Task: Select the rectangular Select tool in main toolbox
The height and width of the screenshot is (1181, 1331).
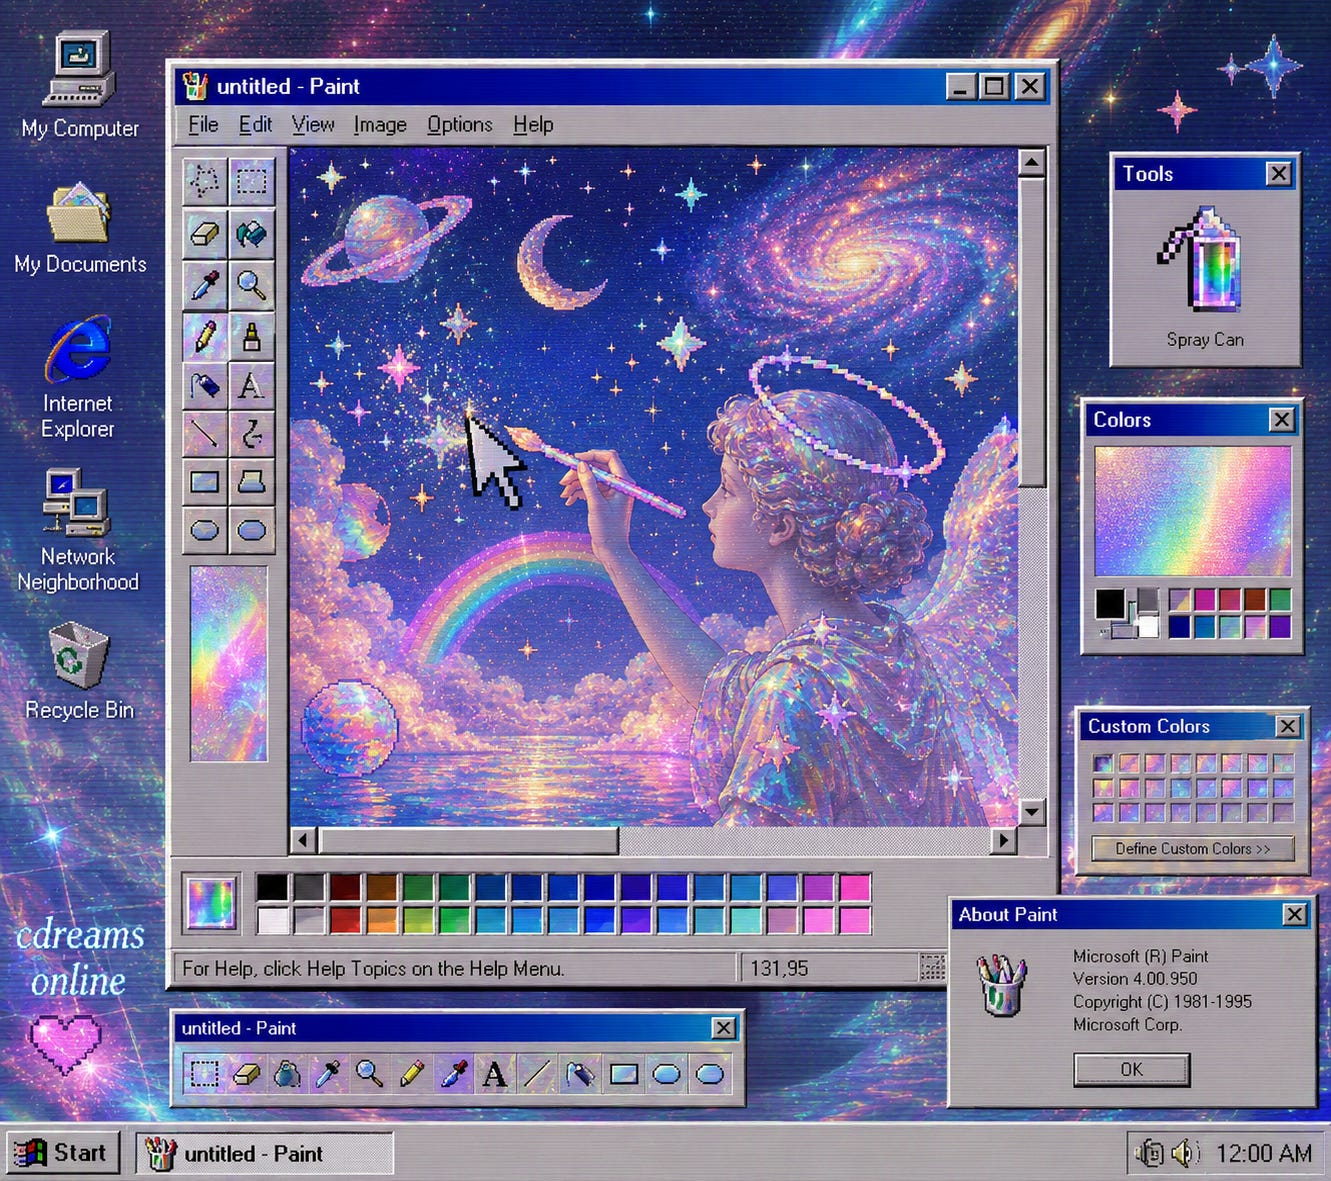Action: [251, 181]
